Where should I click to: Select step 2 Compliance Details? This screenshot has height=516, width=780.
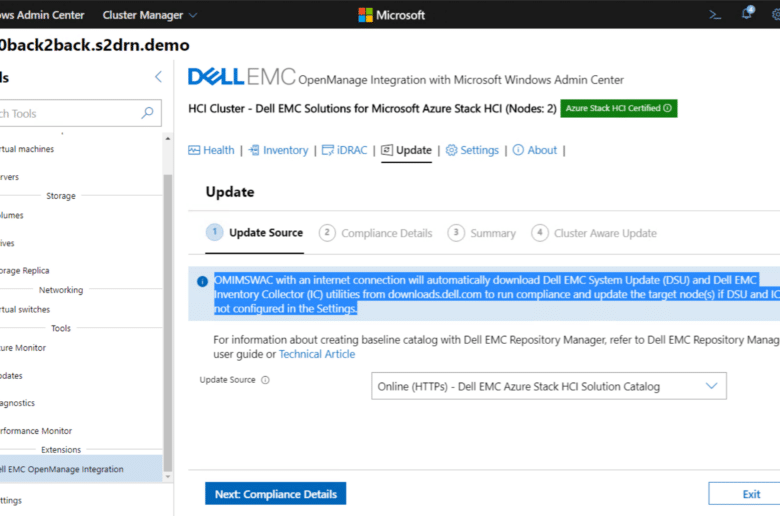[376, 233]
